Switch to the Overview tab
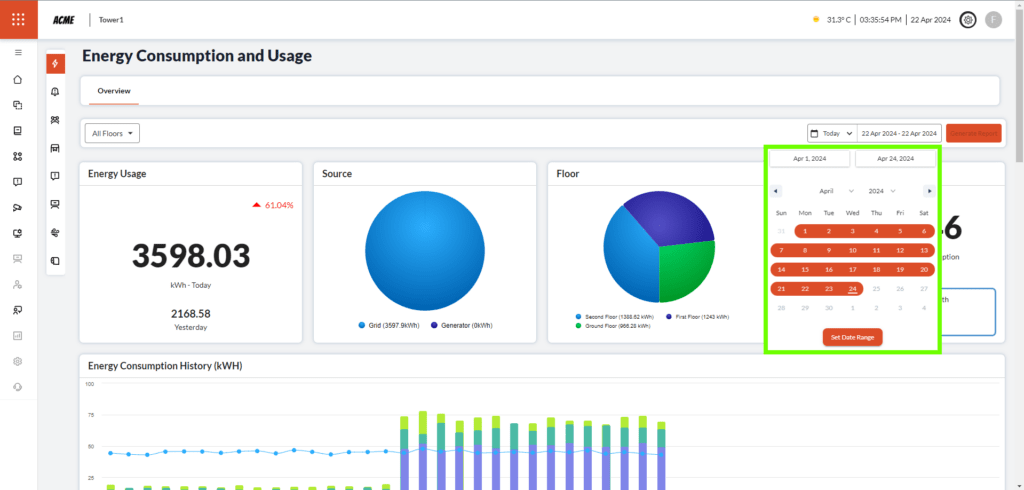This screenshot has height=490, width=1024. 113,91
